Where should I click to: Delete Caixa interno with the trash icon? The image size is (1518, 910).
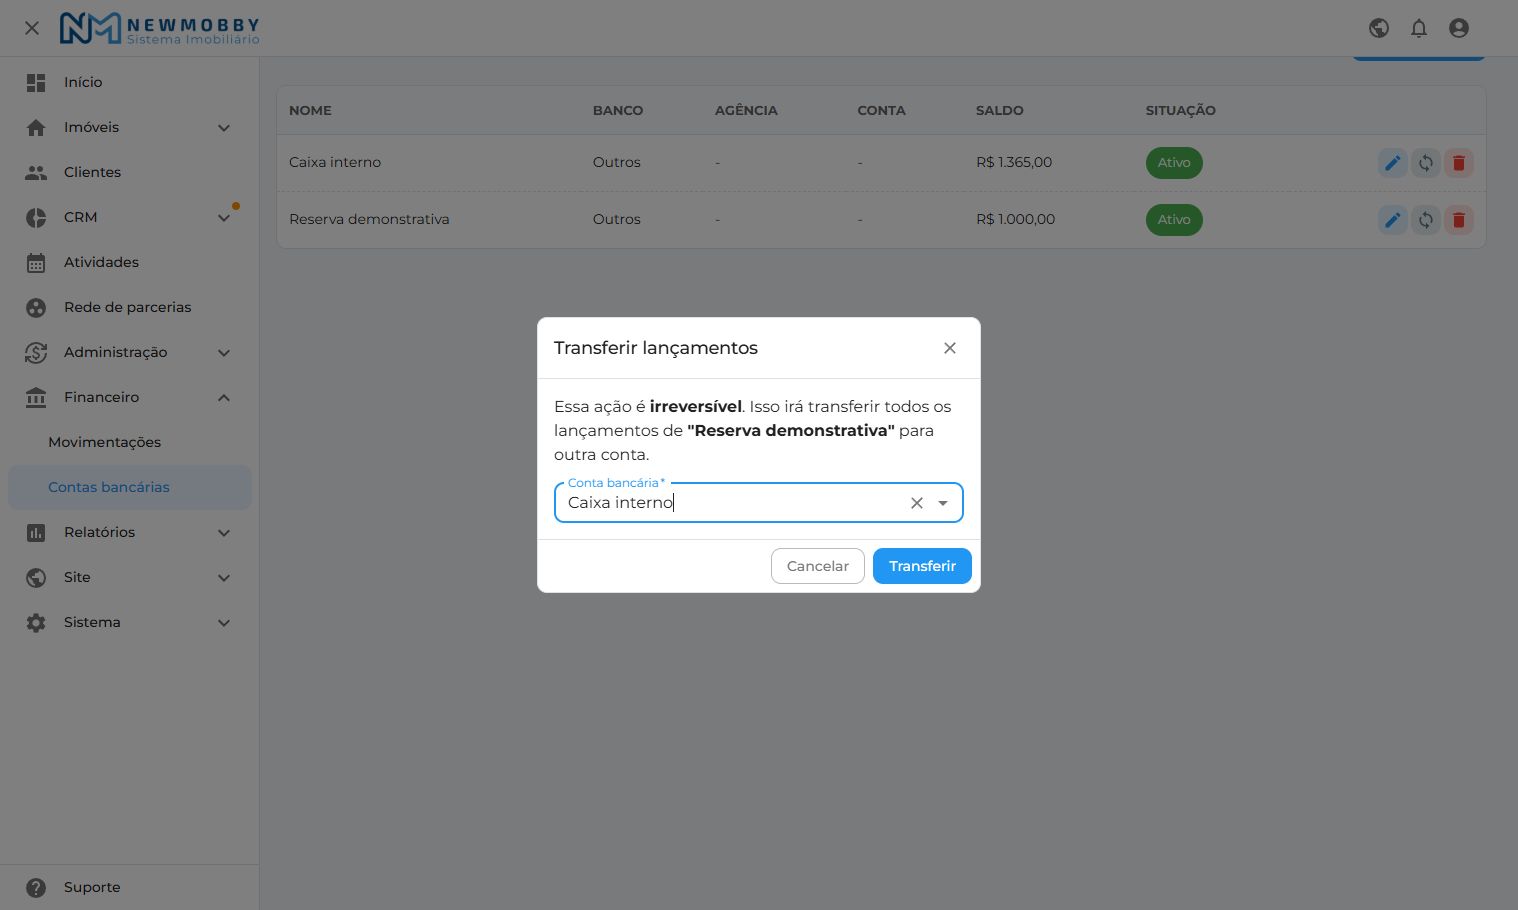(x=1459, y=163)
